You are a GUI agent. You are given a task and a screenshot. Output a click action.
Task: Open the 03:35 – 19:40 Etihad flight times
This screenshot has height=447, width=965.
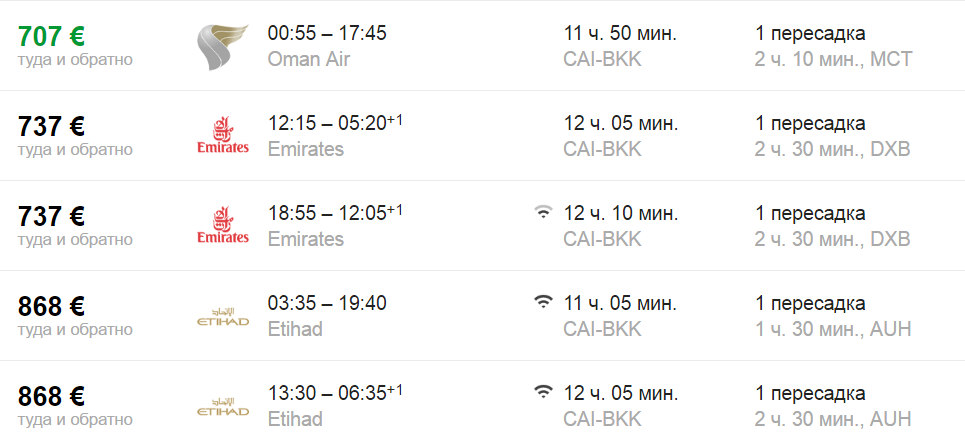(x=327, y=304)
